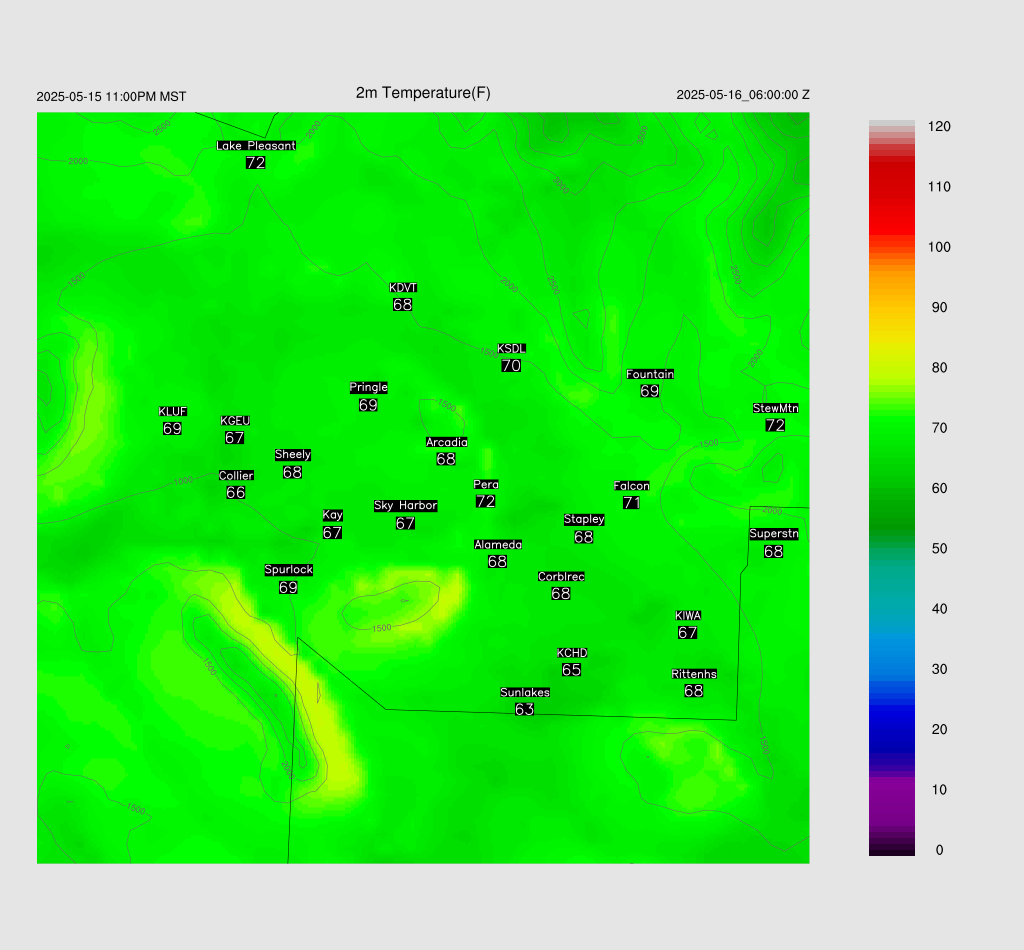Click the 70 tick on the color scale
This screenshot has height=950, width=1024.
pyautogui.click(x=939, y=428)
